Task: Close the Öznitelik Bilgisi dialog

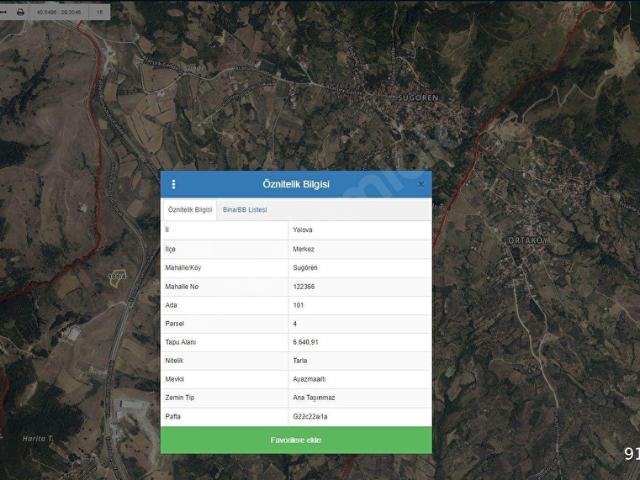Action: coord(420,184)
